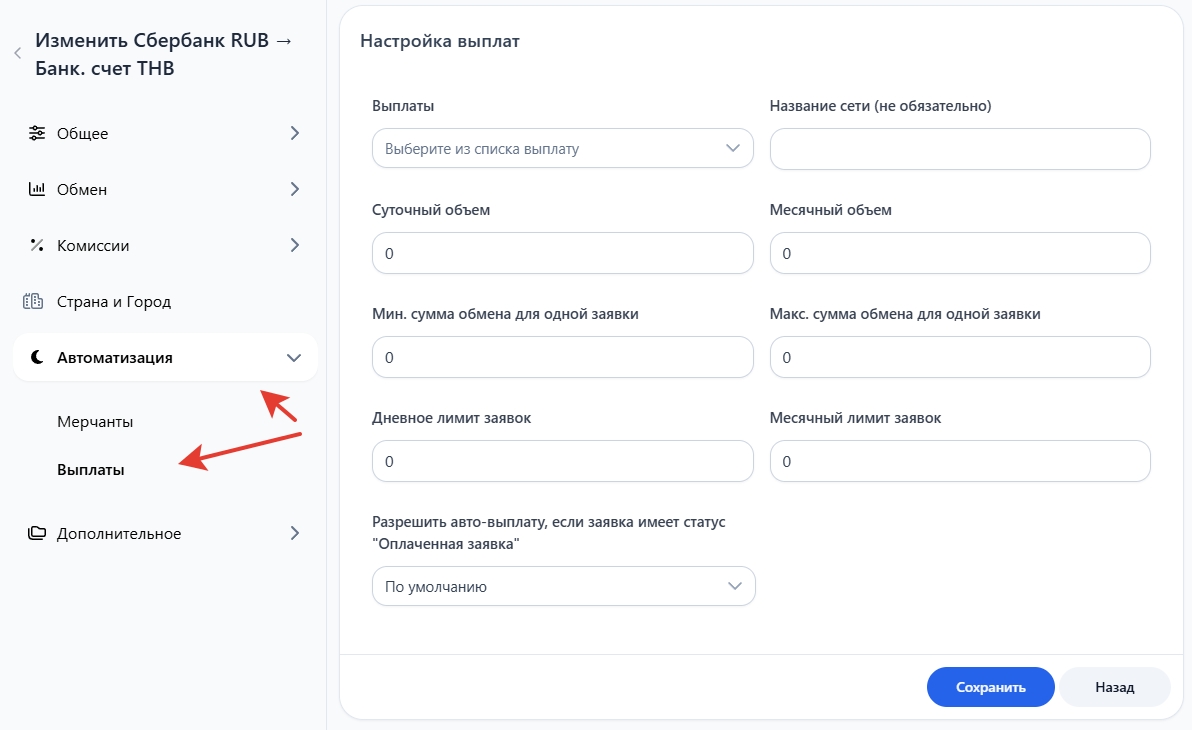Click the Суточный объем input field
Screen dimensions: 1192x730
[562, 253]
